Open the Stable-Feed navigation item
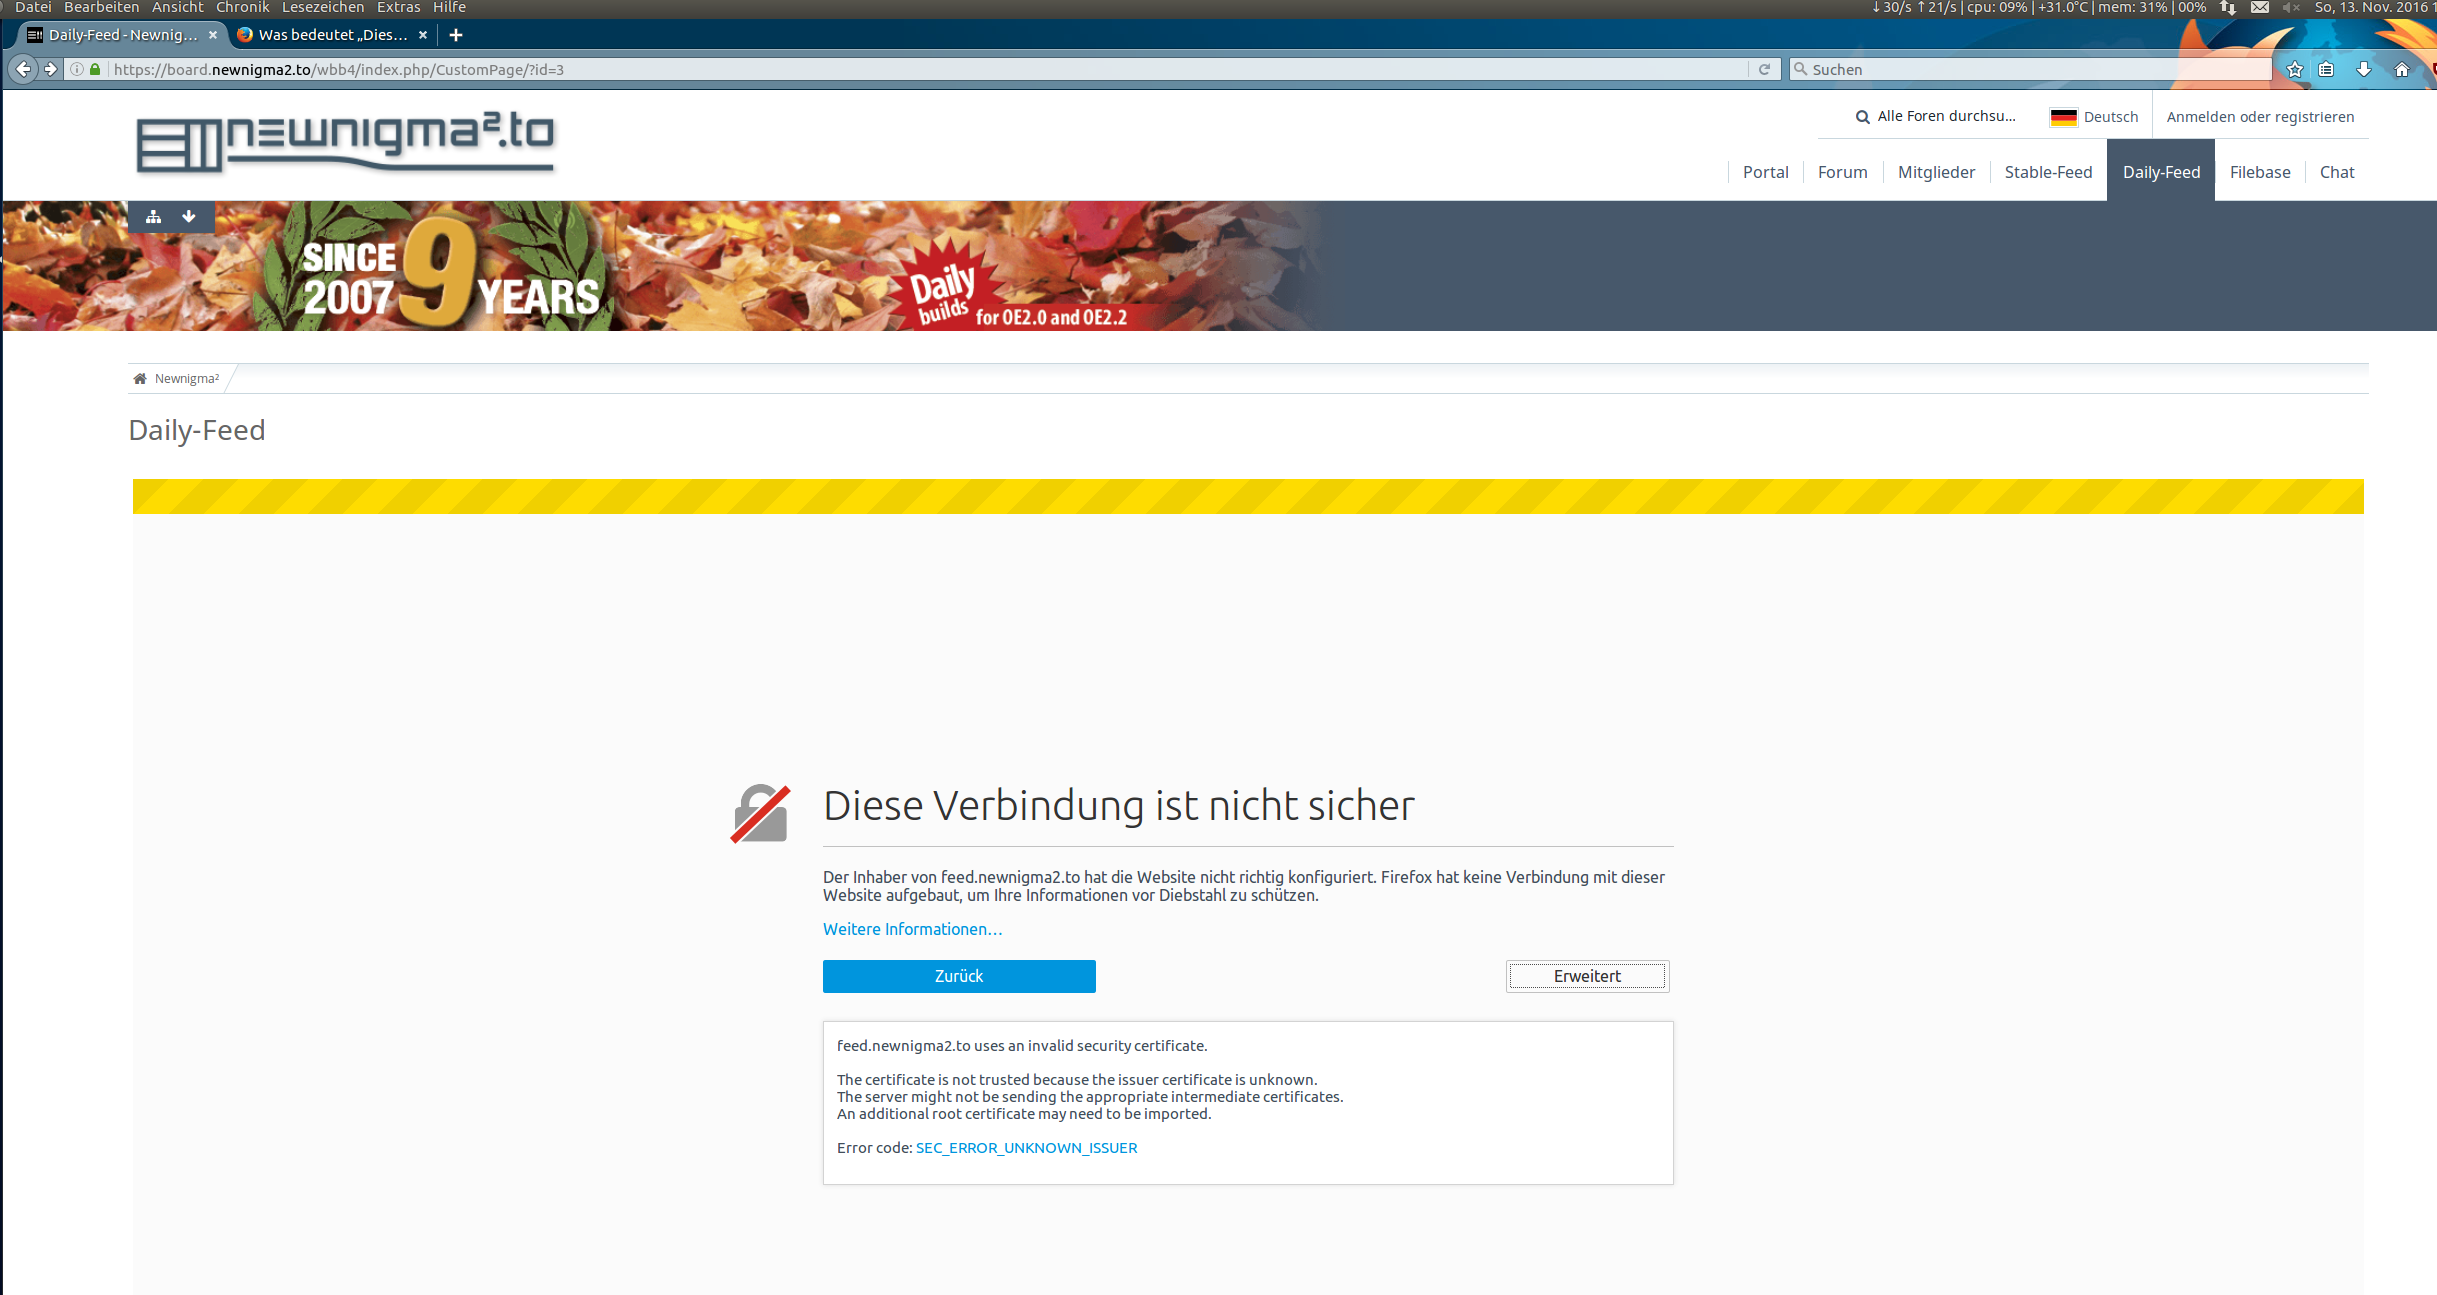The image size is (2437, 1295). point(2048,172)
